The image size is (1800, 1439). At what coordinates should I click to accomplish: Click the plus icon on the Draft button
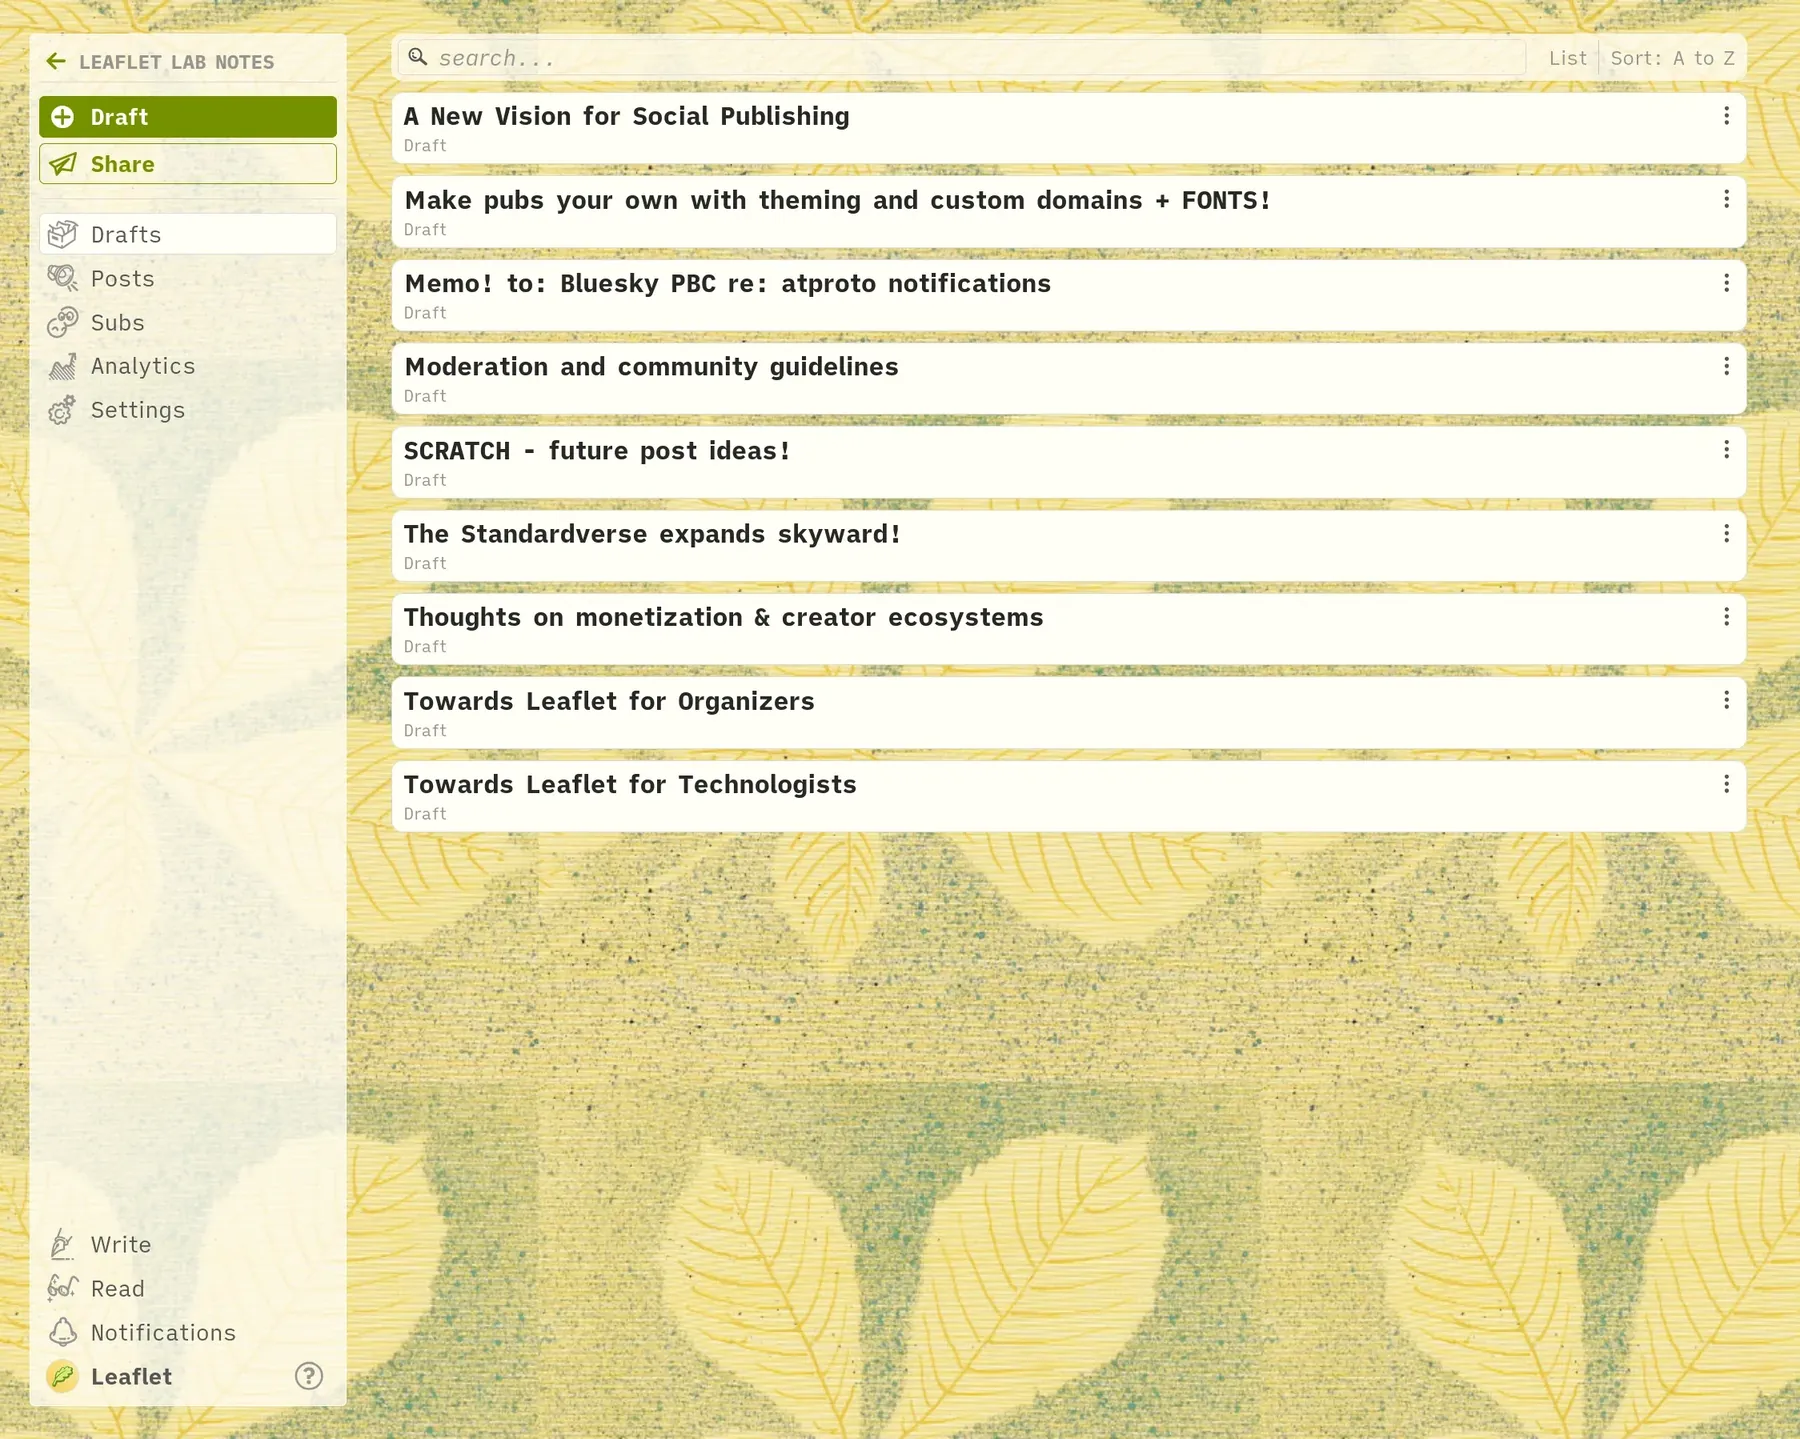tap(63, 117)
